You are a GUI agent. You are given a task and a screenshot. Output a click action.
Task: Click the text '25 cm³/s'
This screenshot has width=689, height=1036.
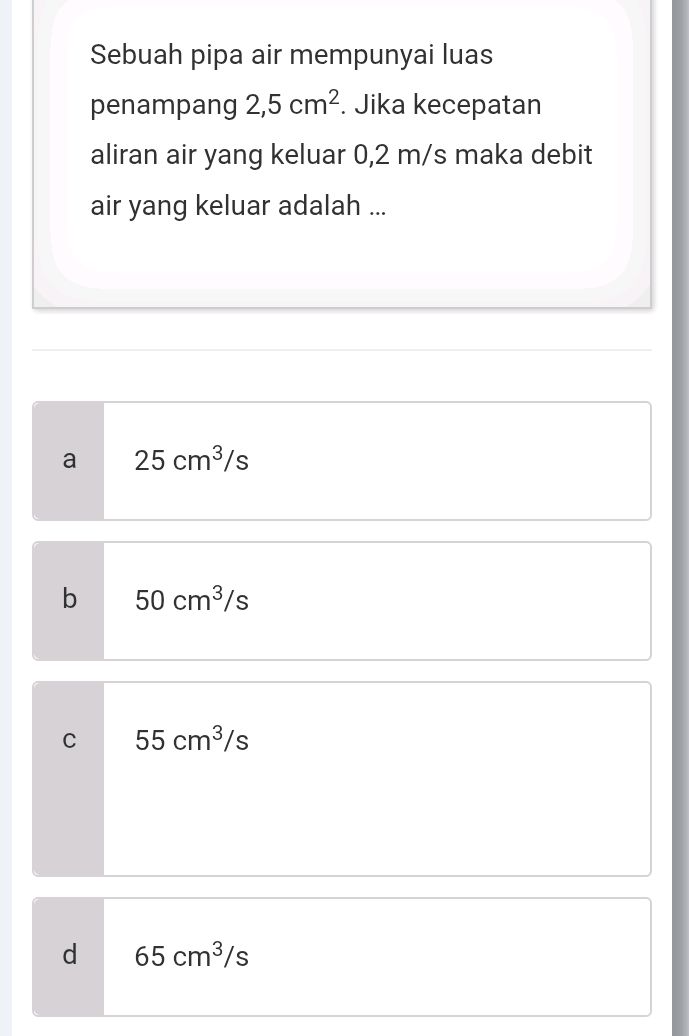(191, 460)
